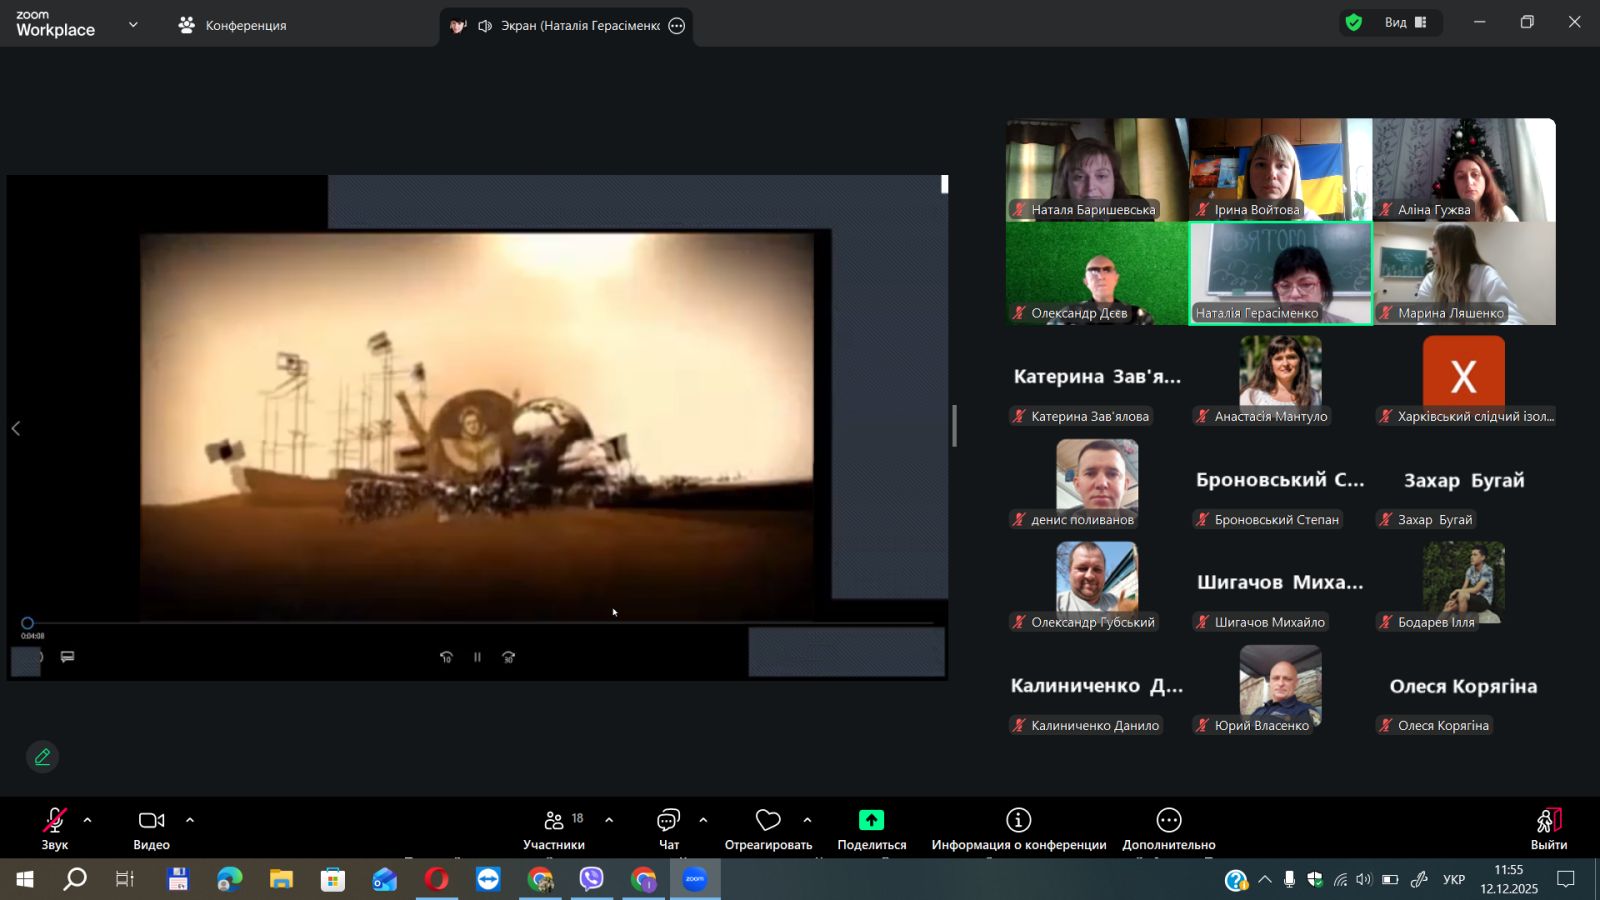Select Ірина Войтова video thumbnail
Image resolution: width=1600 pixels, height=900 pixels.
[x=1280, y=169]
